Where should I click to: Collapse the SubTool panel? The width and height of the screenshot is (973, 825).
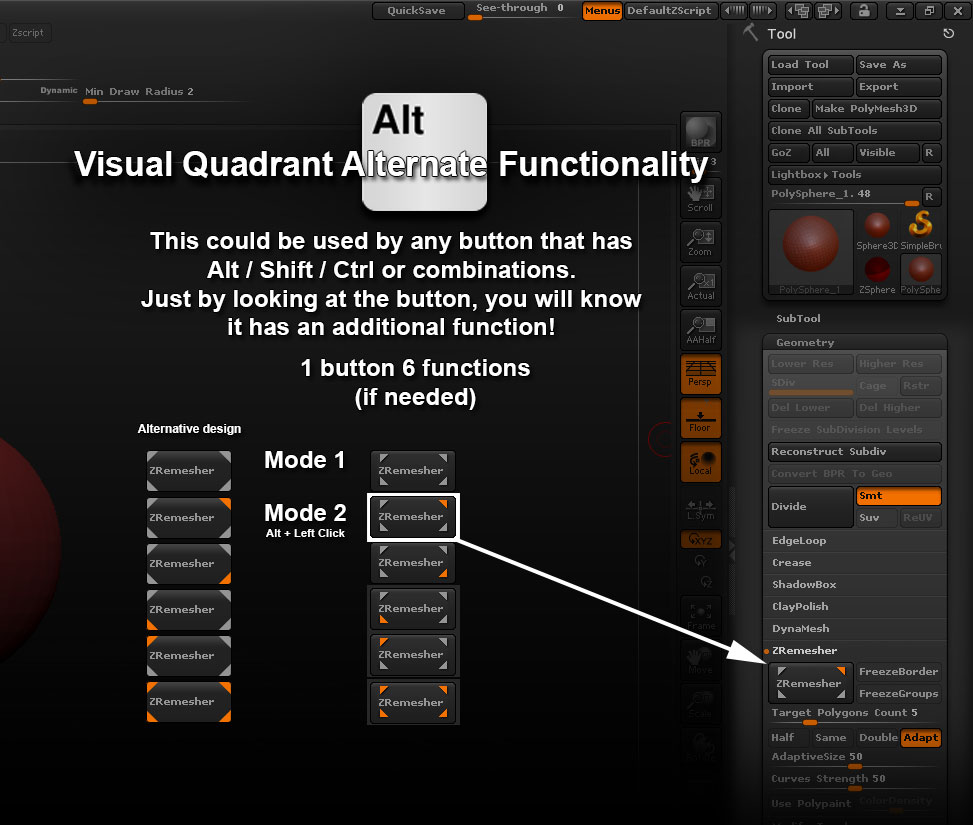coord(797,318)
